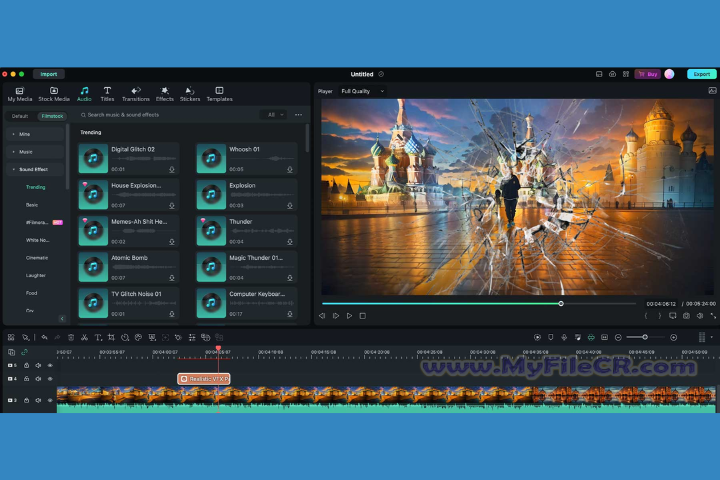The height and width of the screenshot is (480, 720).
Task: Open the Full Quality player dropdown
Action: (x=362, y=91)
